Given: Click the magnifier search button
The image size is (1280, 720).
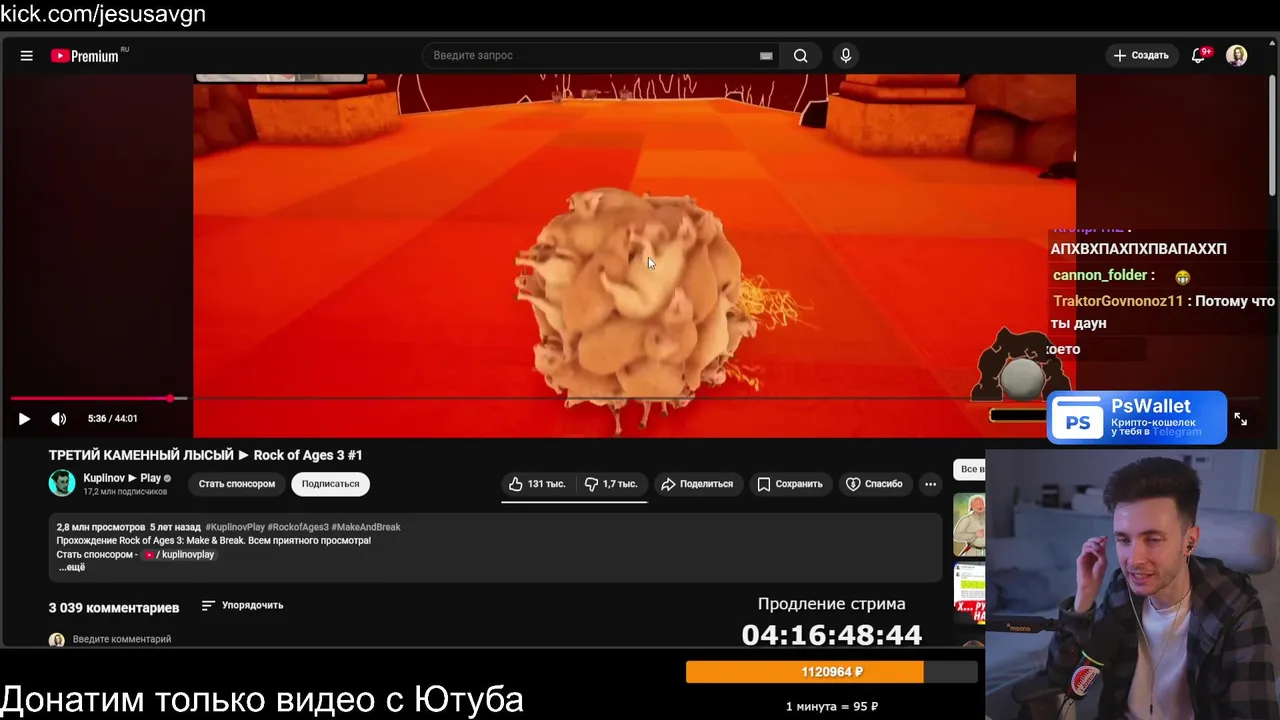Looking at the screenshot, I should click(801, 56).
